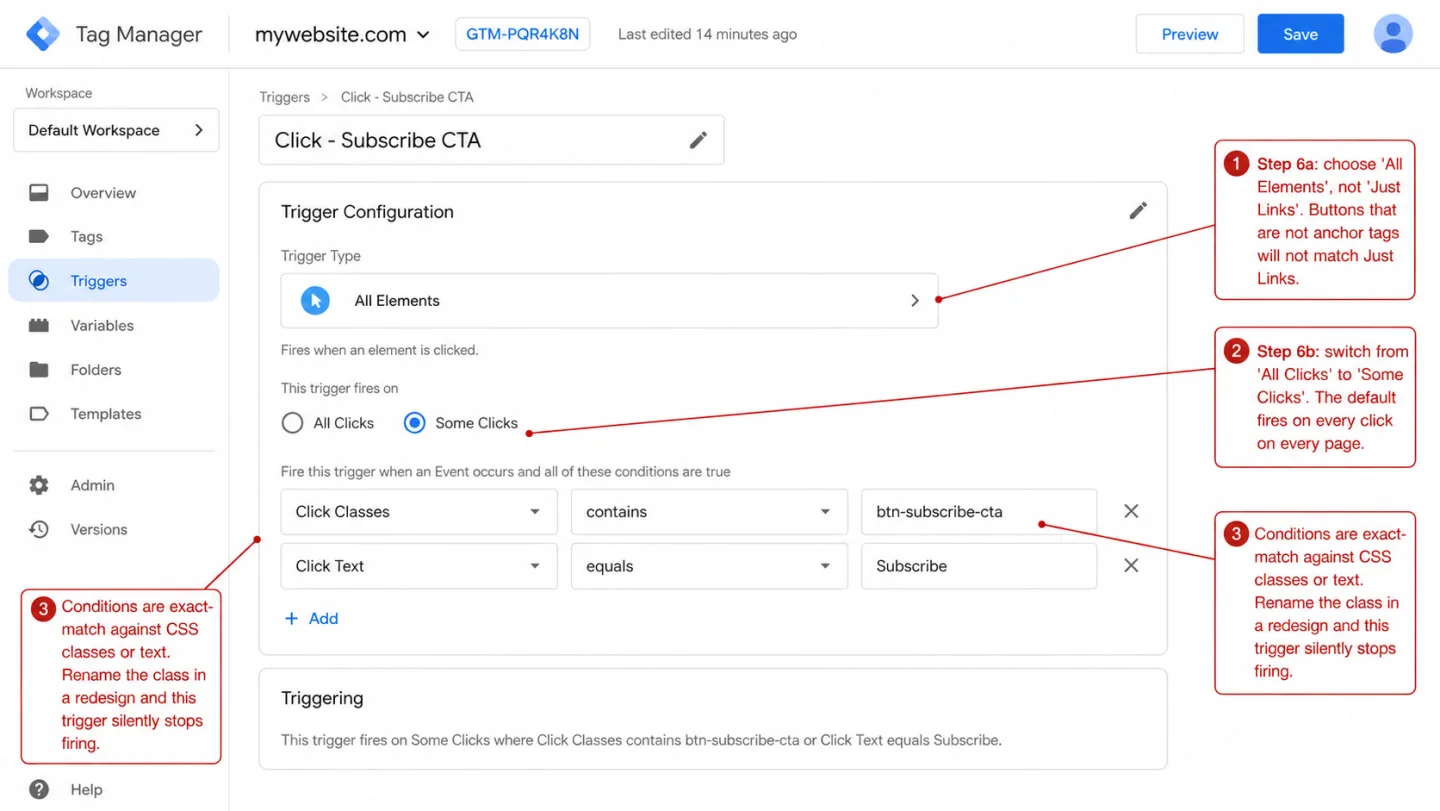Screen dimensions: 1440x811
Task: Click the Workspace label in sidebar
Action: (59, 93)
